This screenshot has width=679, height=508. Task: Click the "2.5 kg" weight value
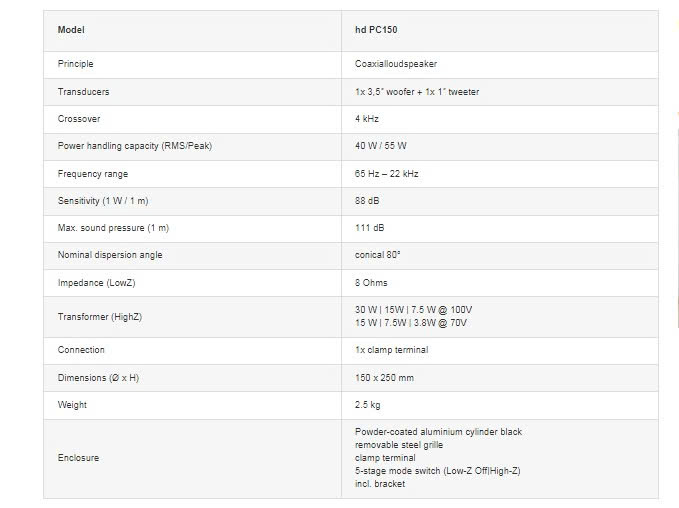point(367,405)
